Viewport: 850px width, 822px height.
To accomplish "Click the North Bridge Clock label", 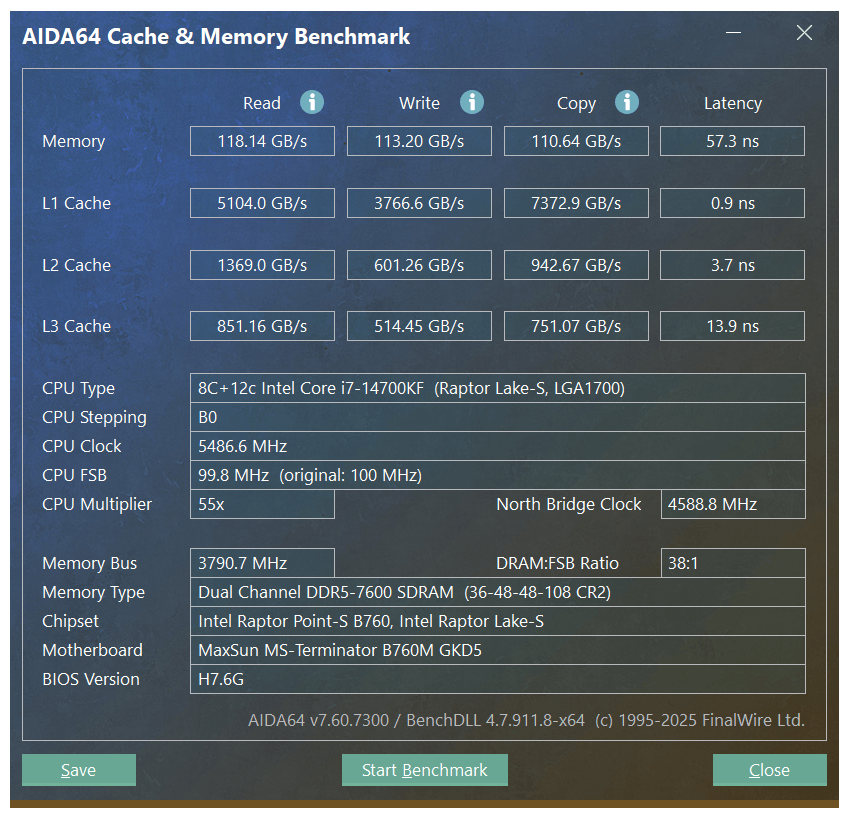I will [x=569, y=504].
